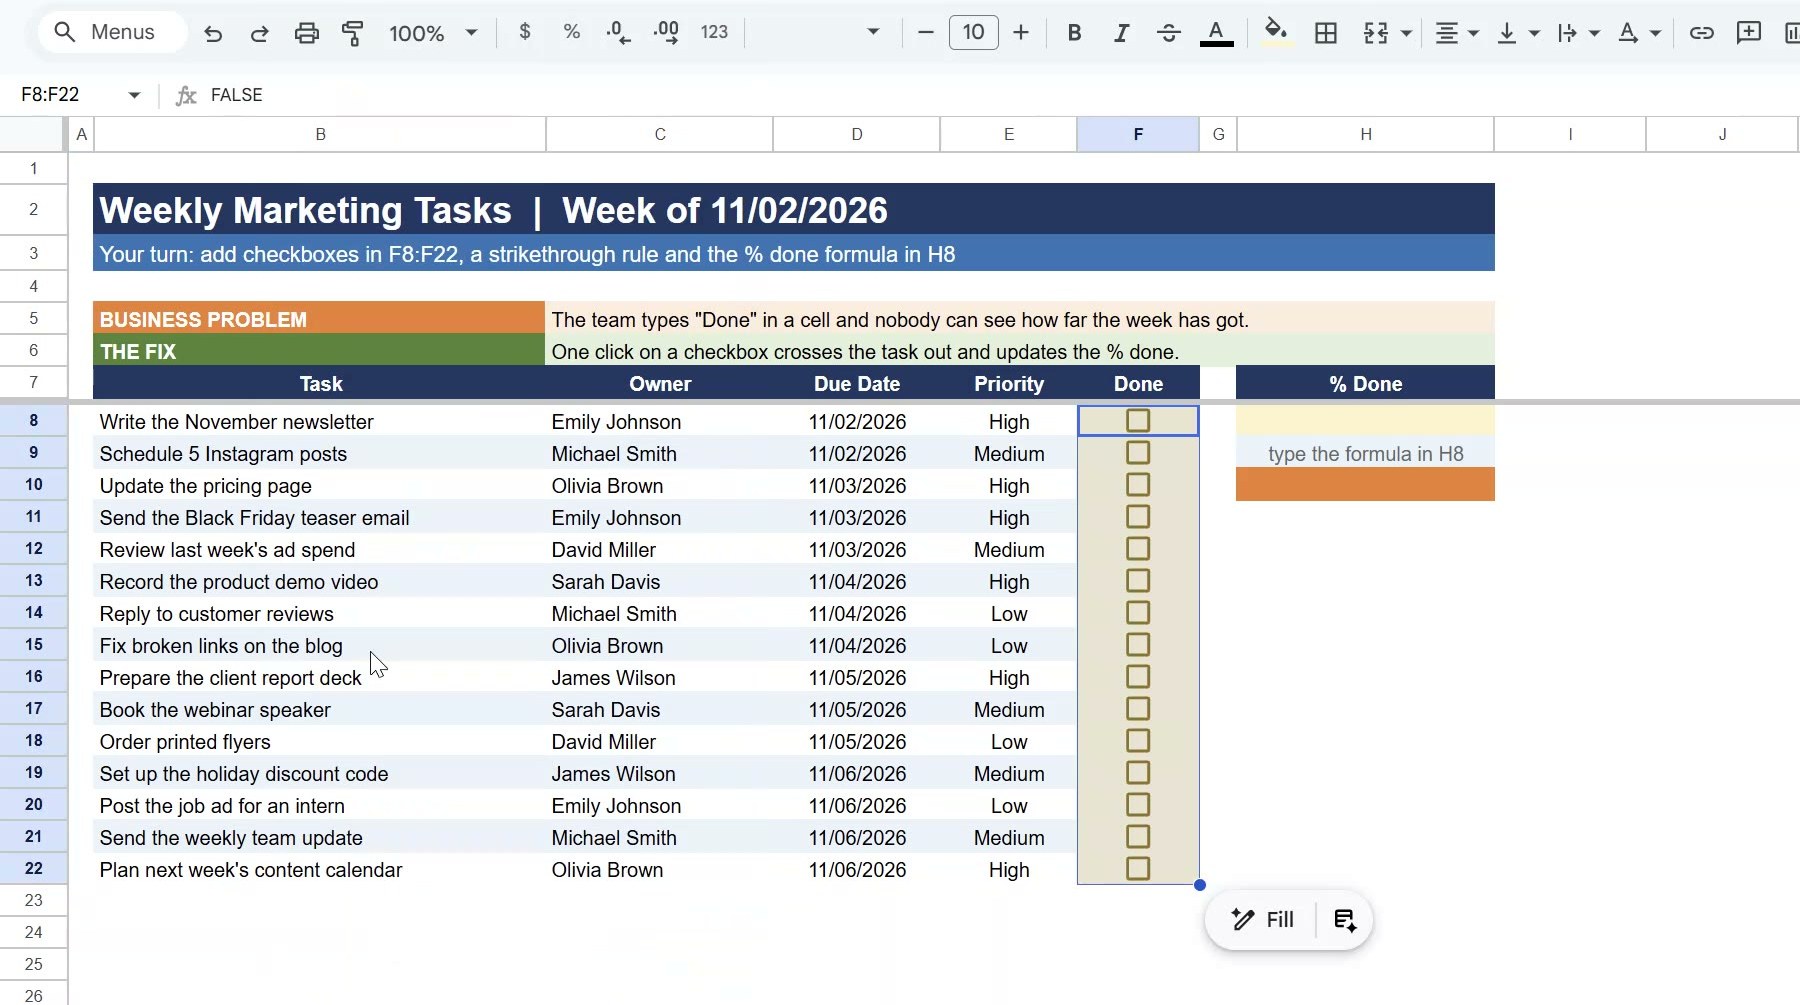Open the Borders tool
Viewport: 1800px width, 1005px height.
tap(1326, 33)
